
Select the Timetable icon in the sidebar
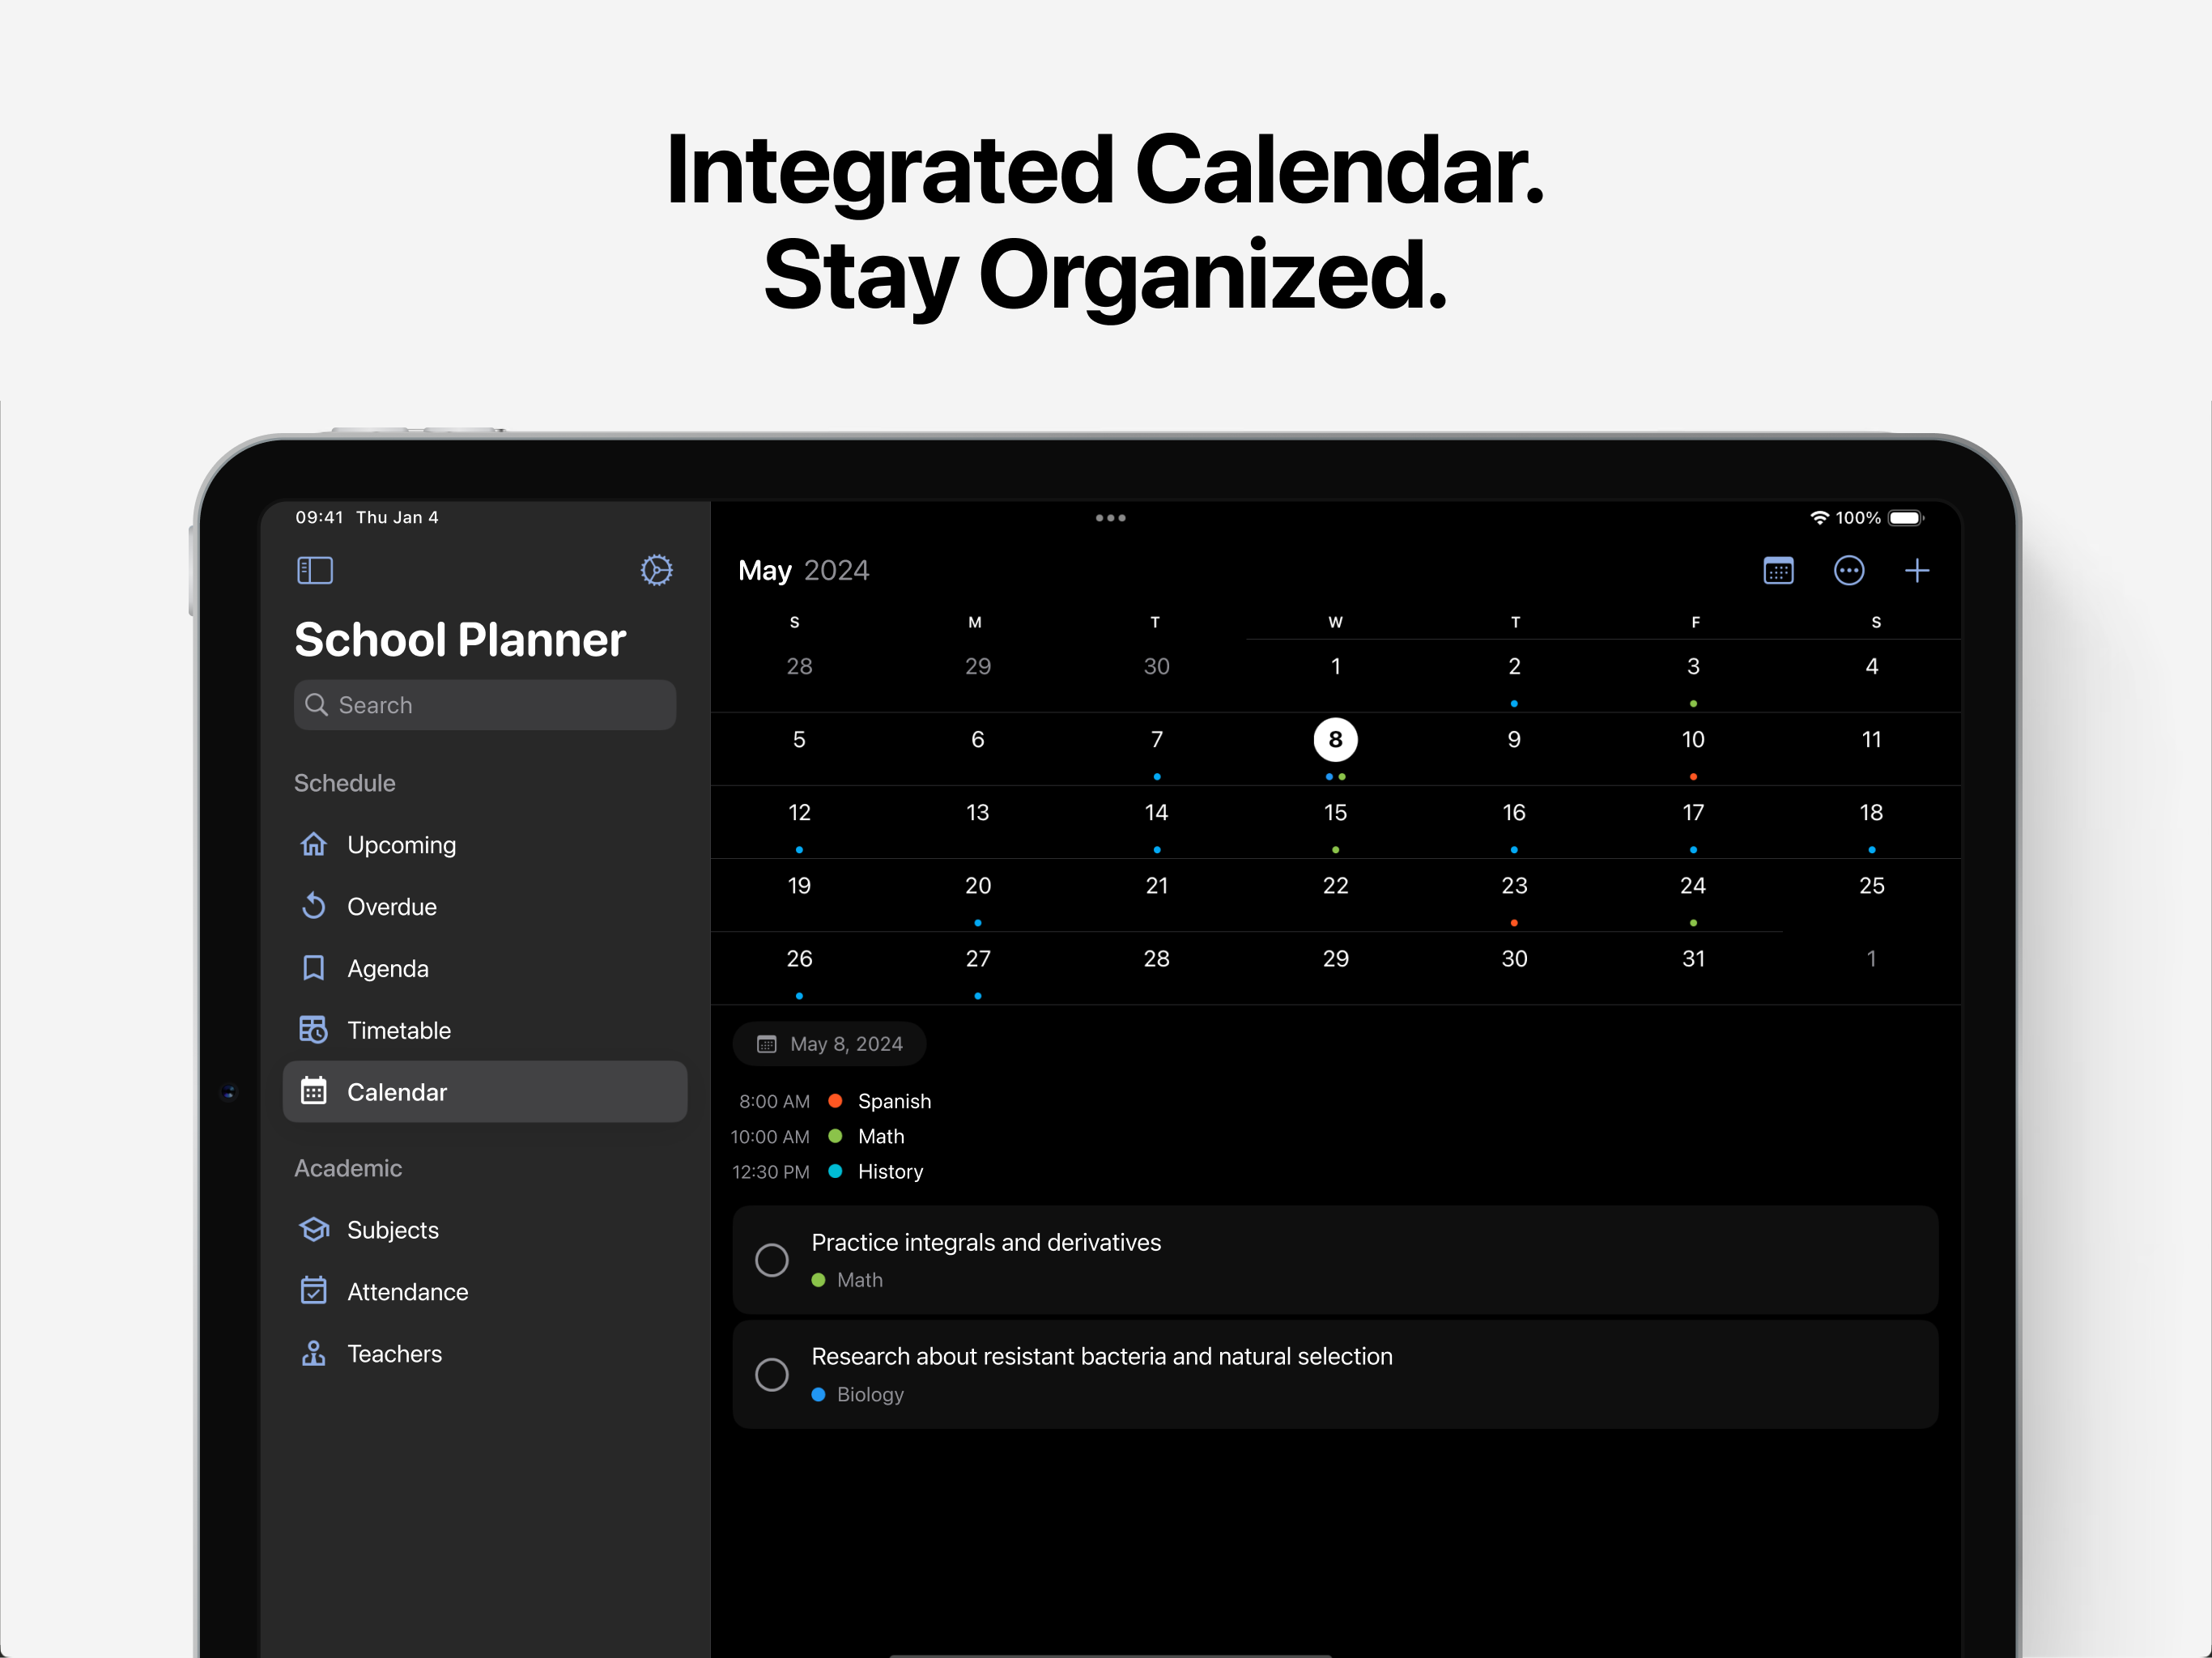pyautogui.click(x=313, y=1029)
